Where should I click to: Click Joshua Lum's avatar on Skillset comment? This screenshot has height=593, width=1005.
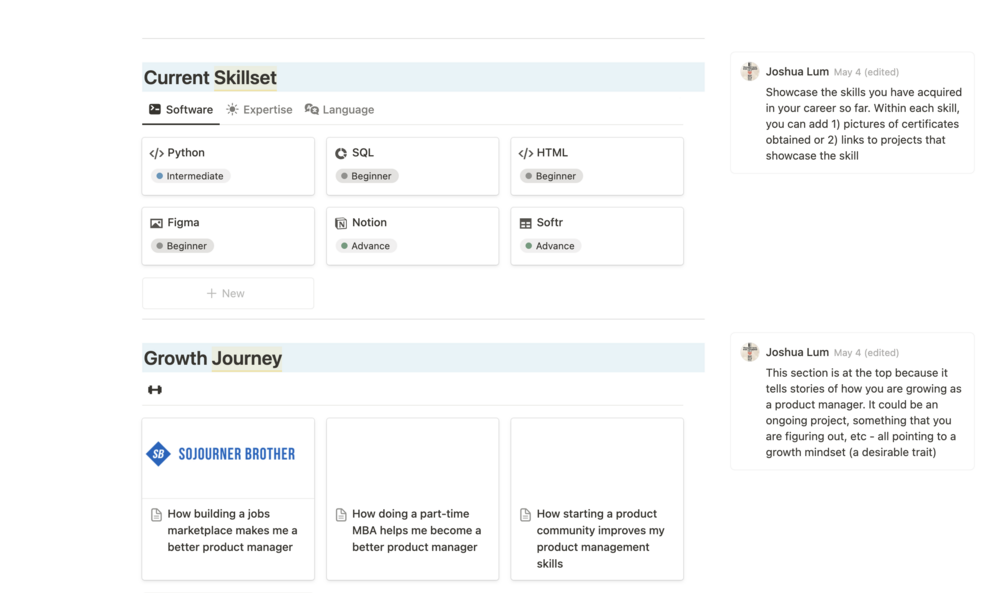(x=750, y=71)
